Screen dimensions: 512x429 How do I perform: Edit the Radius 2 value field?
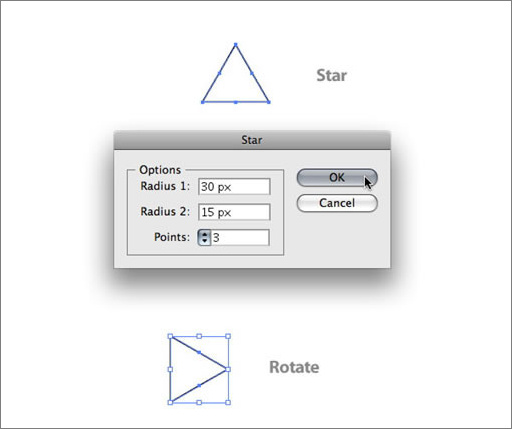tap(234, 212)
